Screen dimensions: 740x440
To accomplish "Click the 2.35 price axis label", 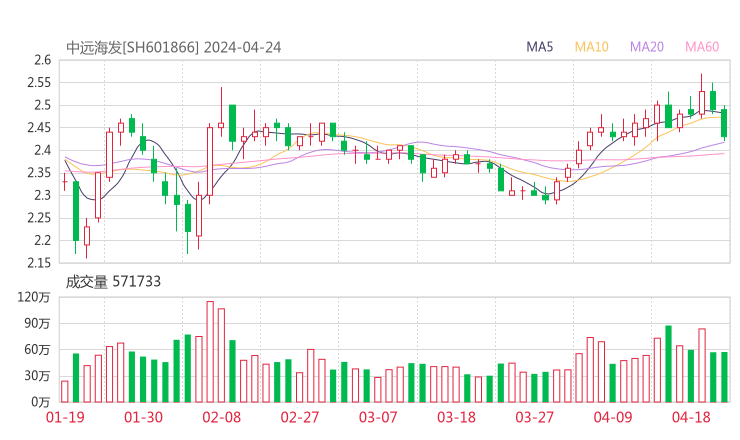I will click(39, 173).
